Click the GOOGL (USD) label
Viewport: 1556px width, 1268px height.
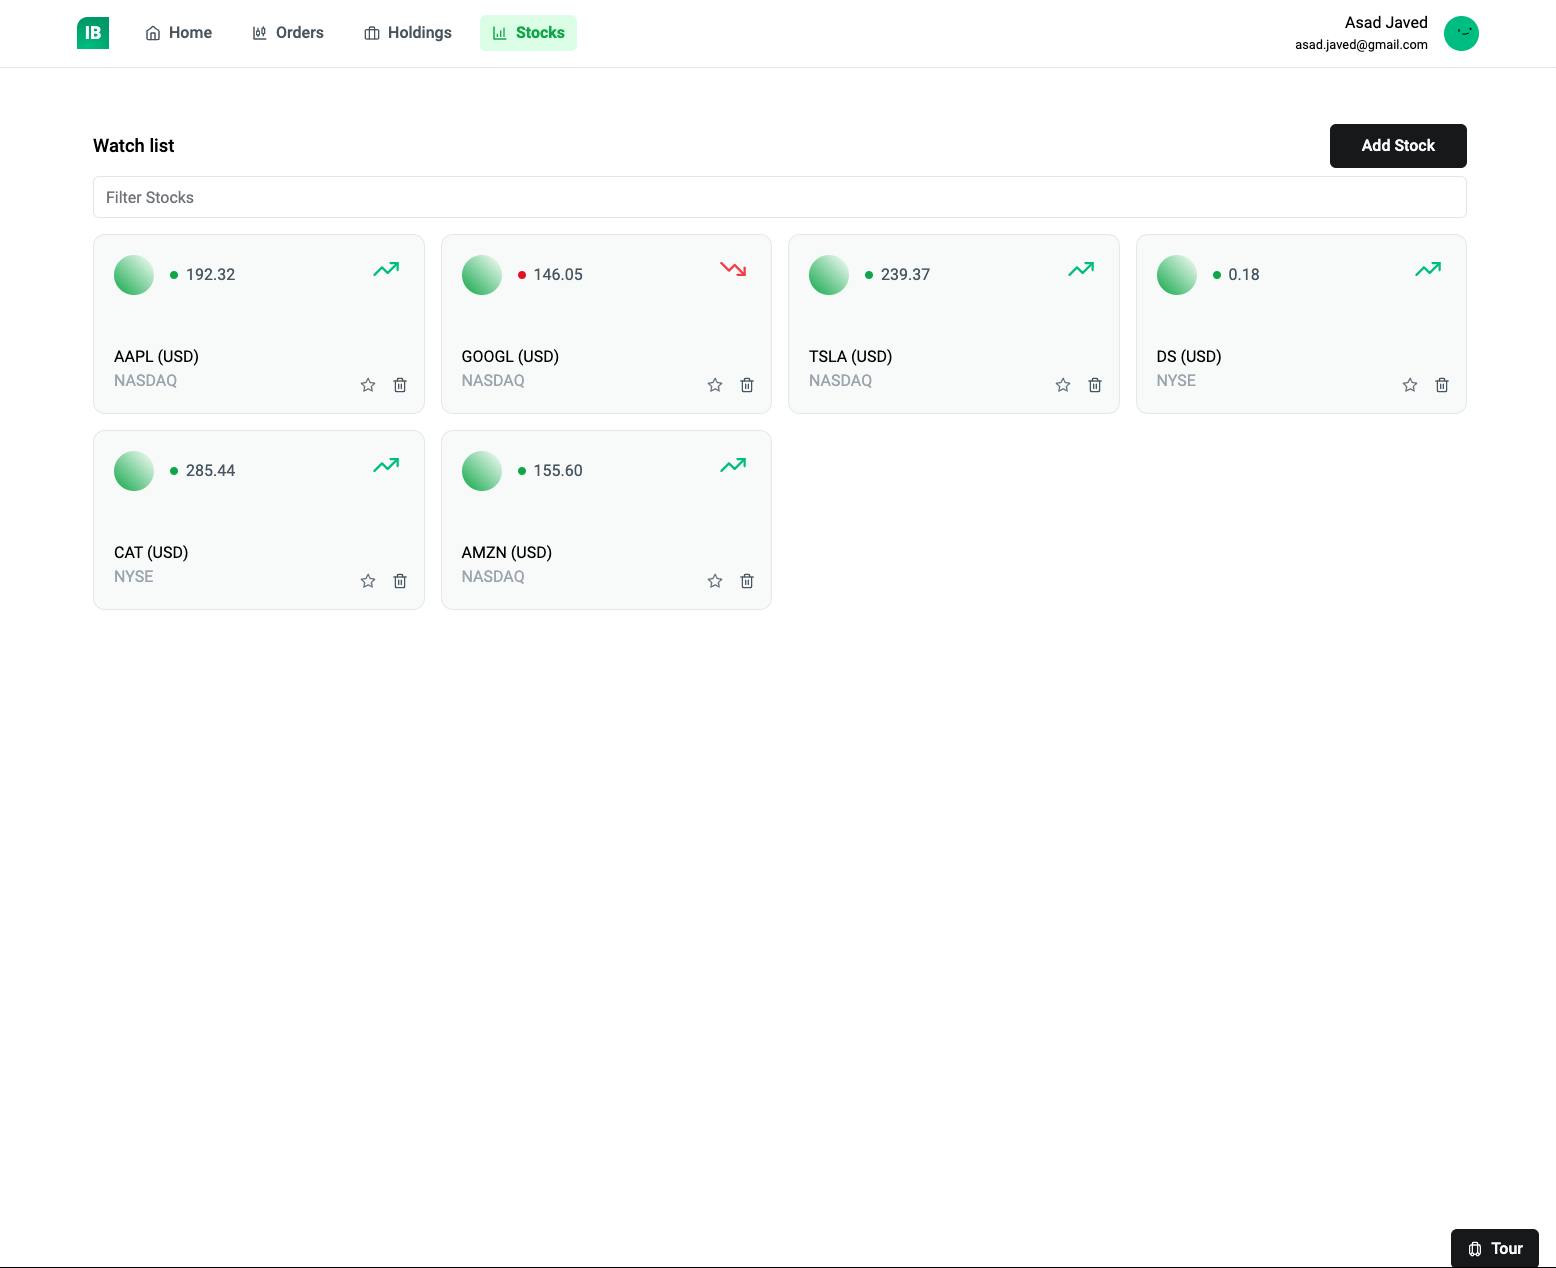[x=510, y=356]
